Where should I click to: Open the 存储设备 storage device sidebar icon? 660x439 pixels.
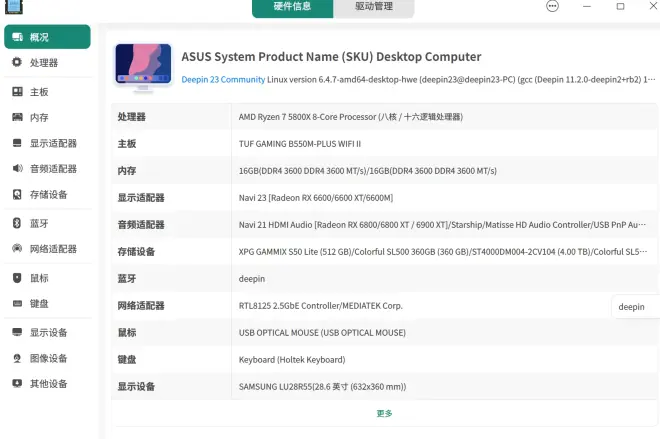point(17,194)
